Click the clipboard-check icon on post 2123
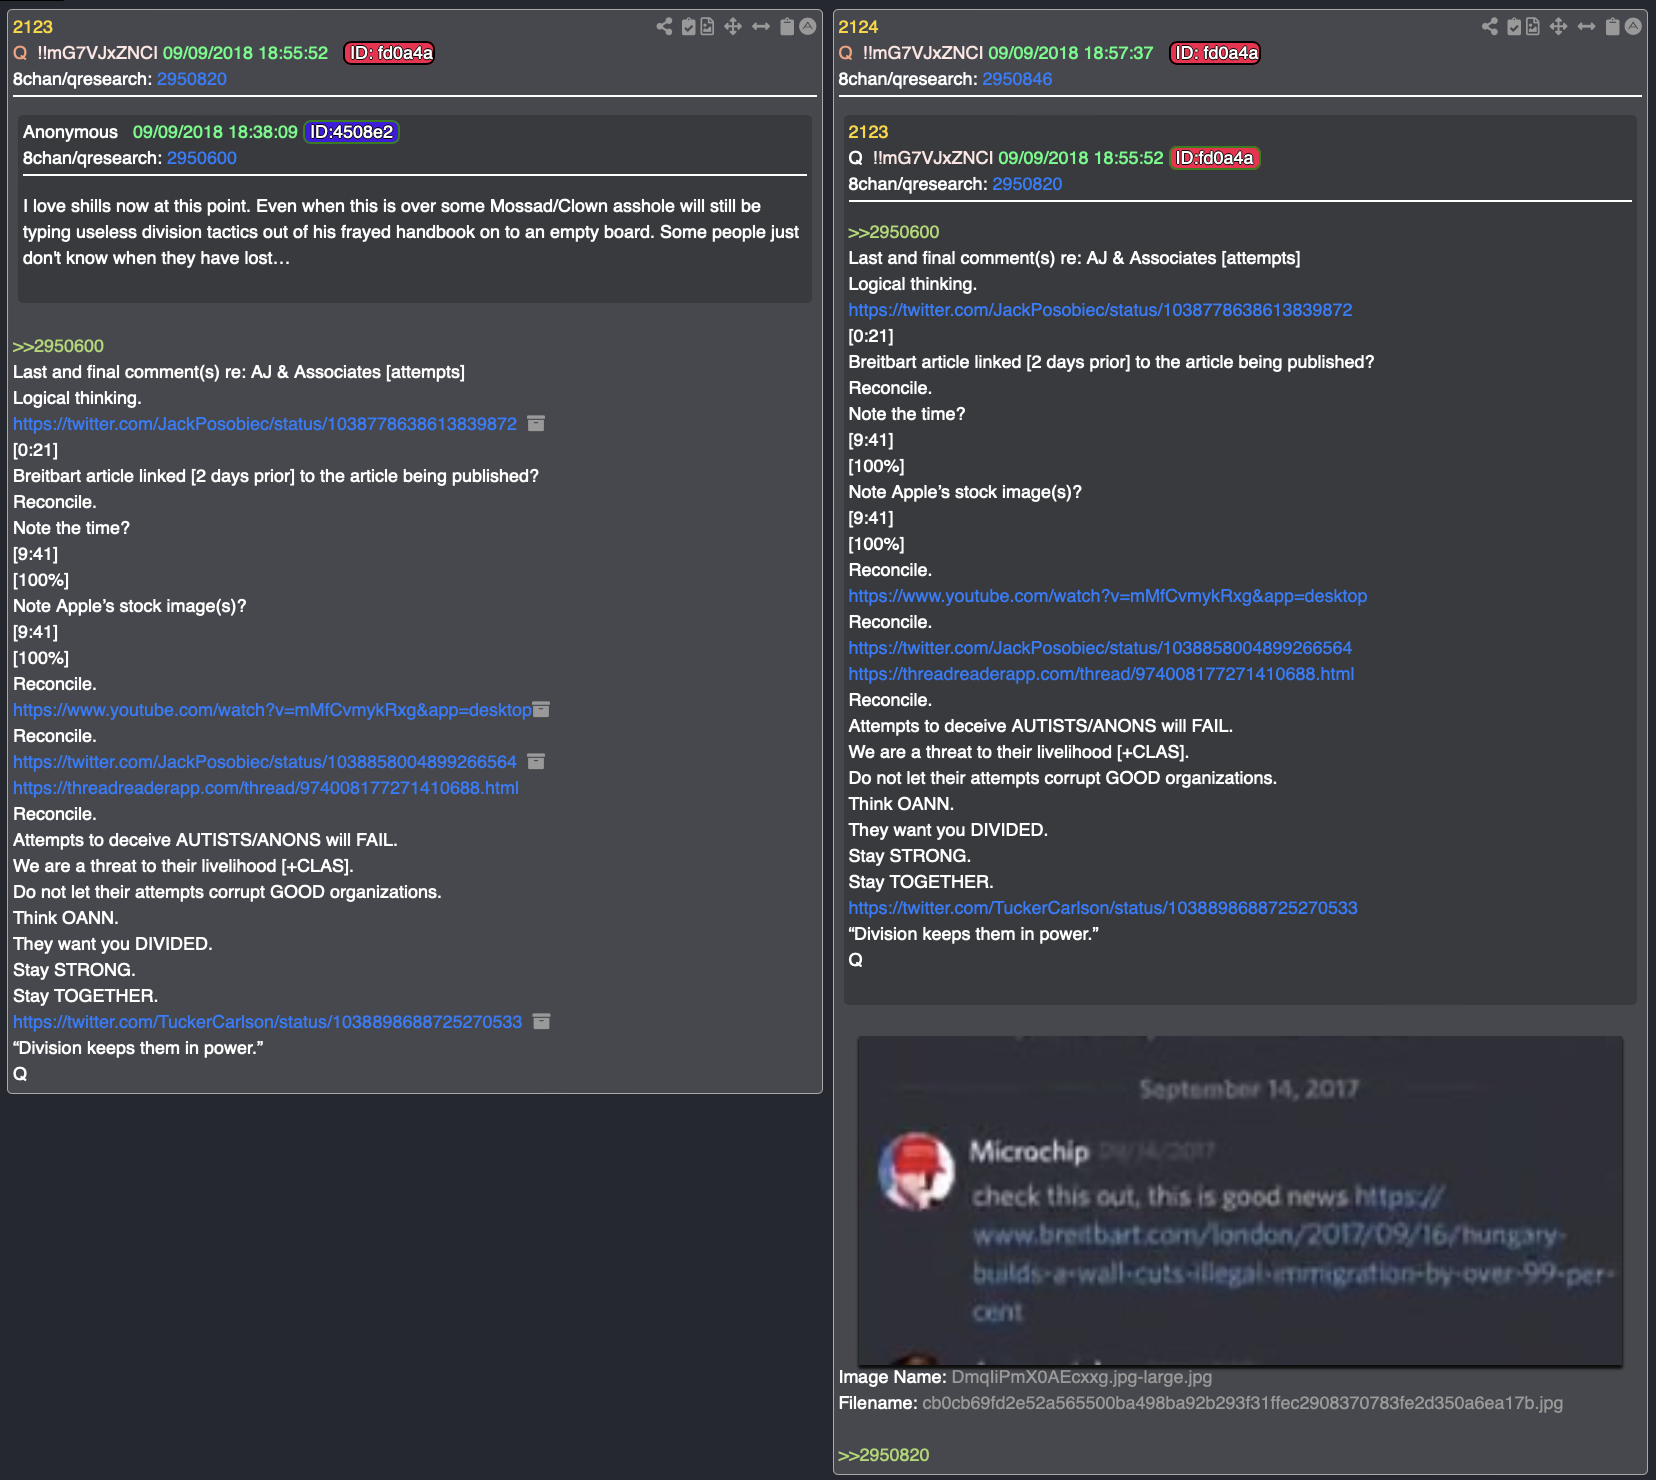Viewport: 1656px width, 1480px height. [689, 26]
